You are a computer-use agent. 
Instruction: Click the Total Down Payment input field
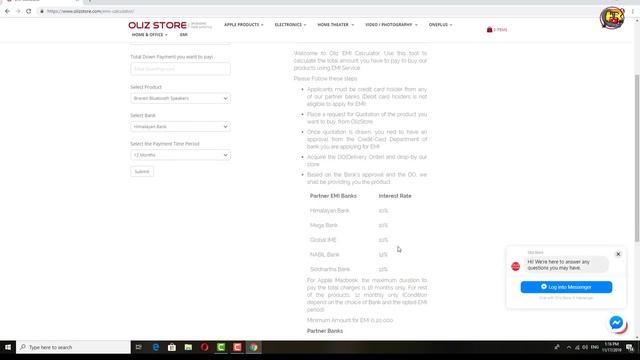coord(180,69)
